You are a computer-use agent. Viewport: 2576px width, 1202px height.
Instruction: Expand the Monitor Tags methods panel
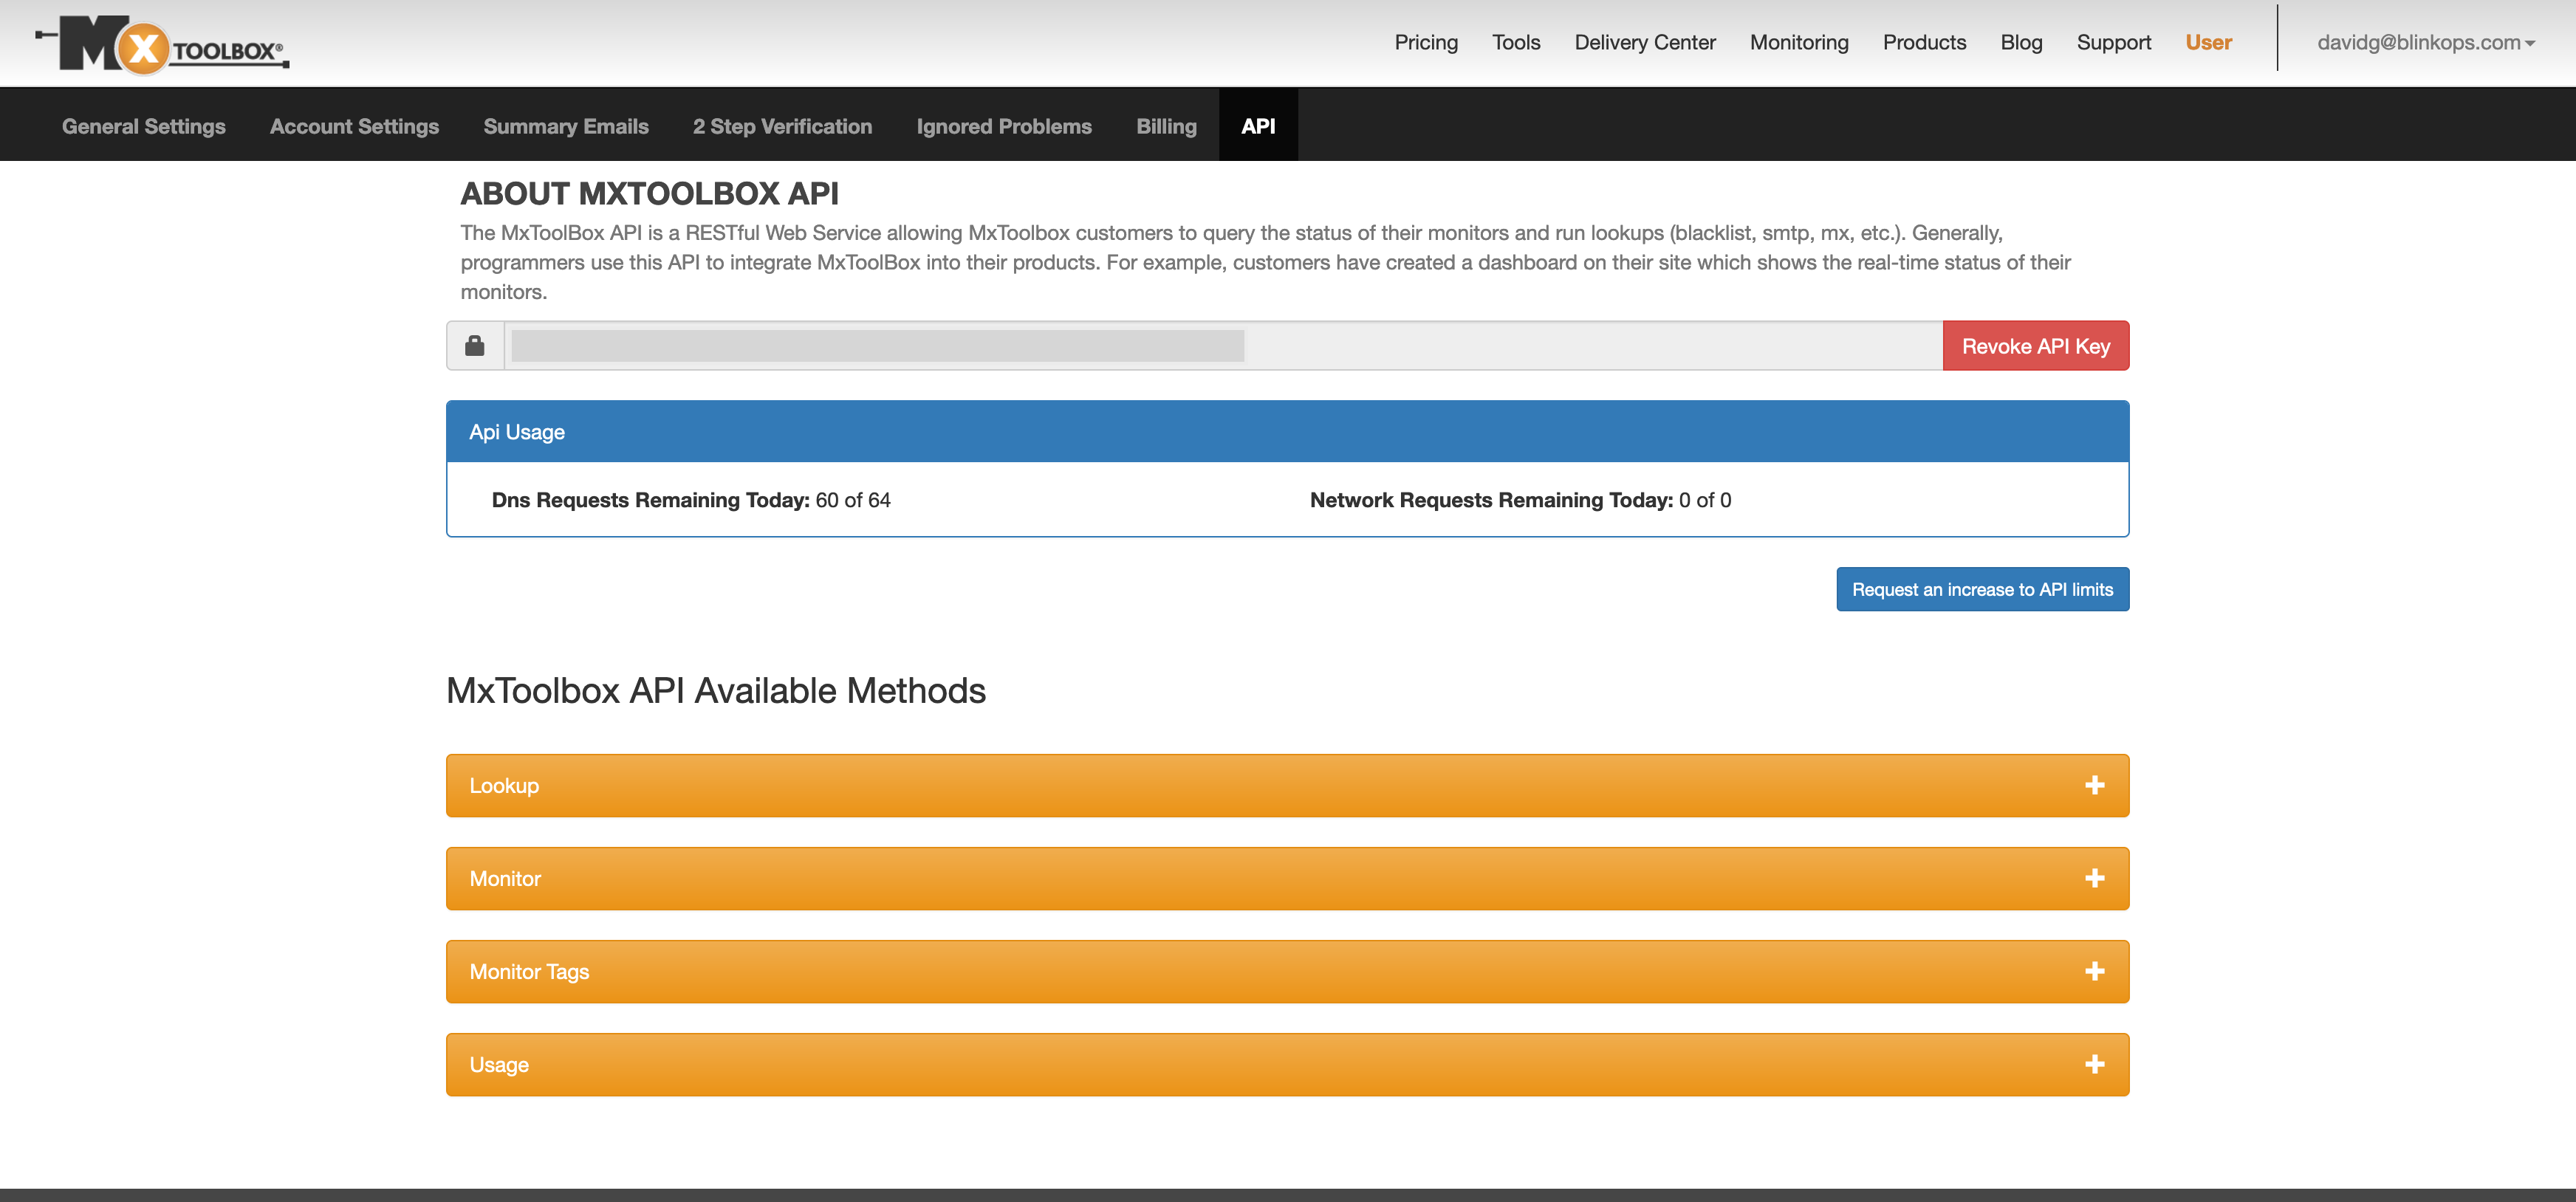(1287, 971)
